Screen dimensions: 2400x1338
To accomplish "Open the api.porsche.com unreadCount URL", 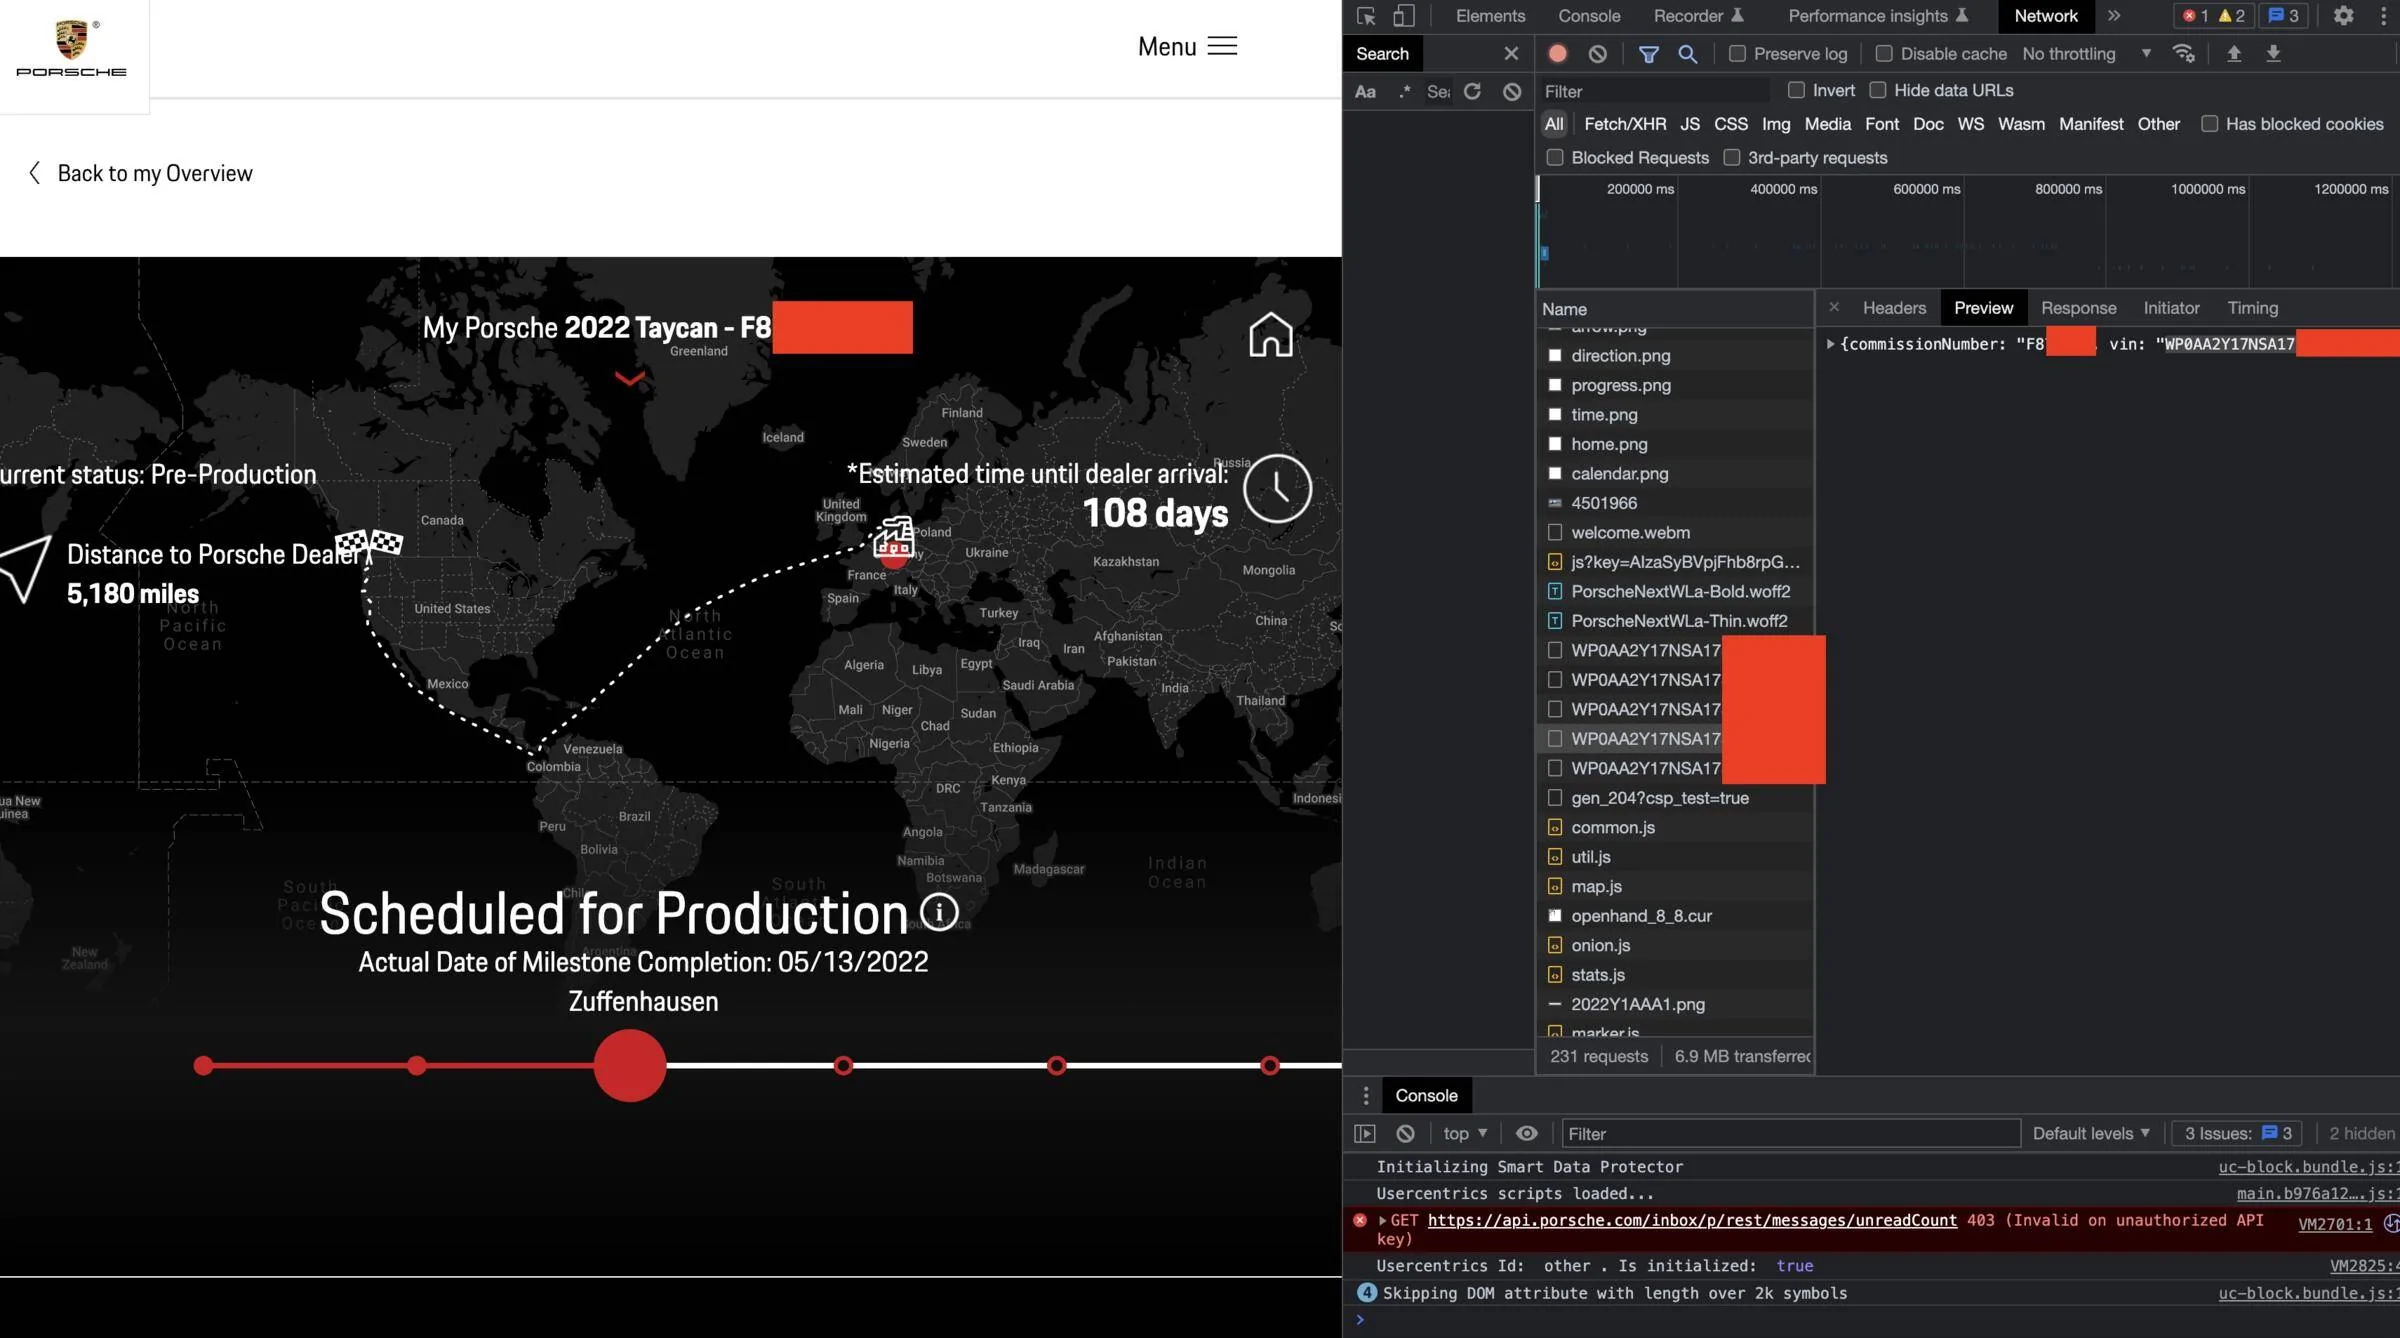I will (x=1692, y=1221).
